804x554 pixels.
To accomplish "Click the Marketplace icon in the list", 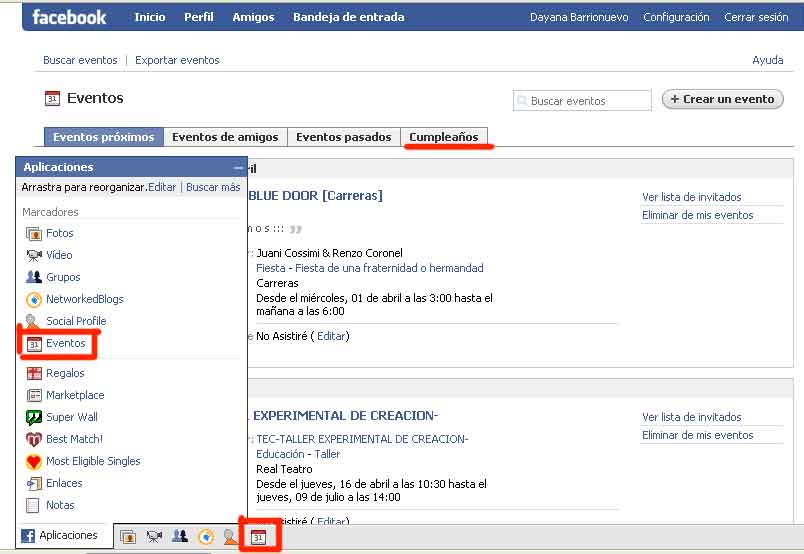I will click(x=34, y=395).
